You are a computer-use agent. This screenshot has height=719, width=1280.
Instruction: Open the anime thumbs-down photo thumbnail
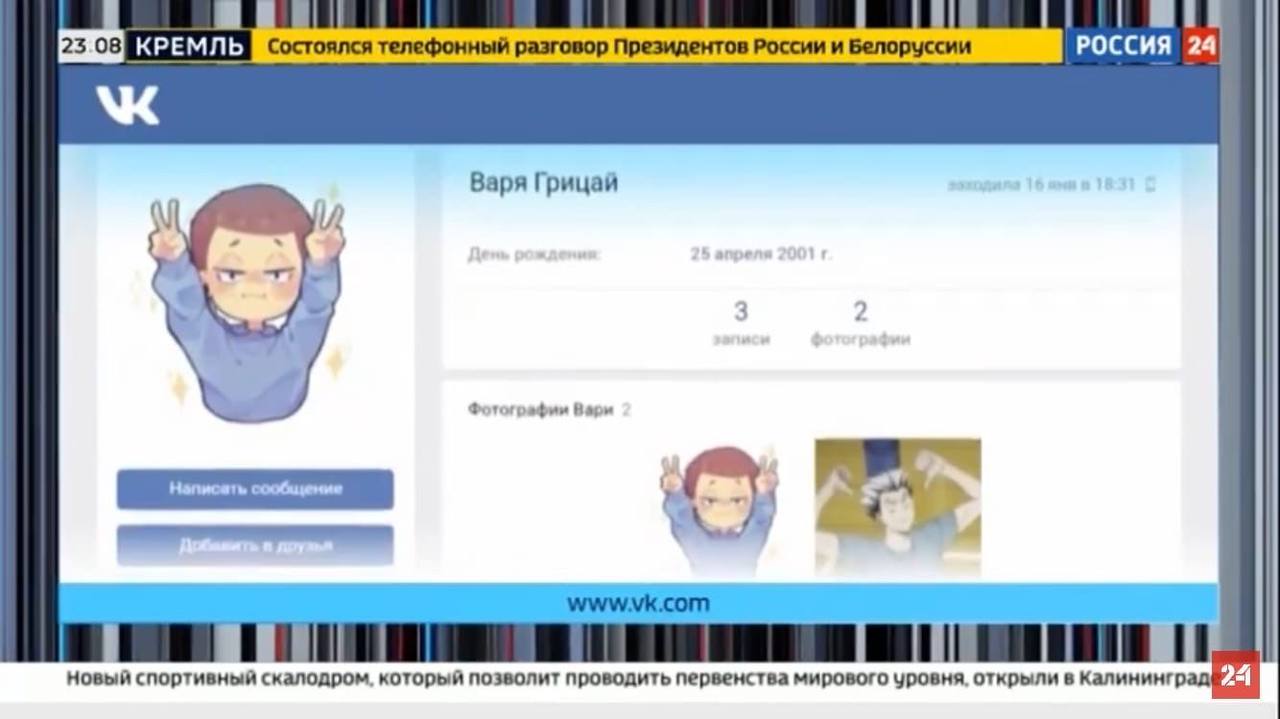tap(898, 508)
